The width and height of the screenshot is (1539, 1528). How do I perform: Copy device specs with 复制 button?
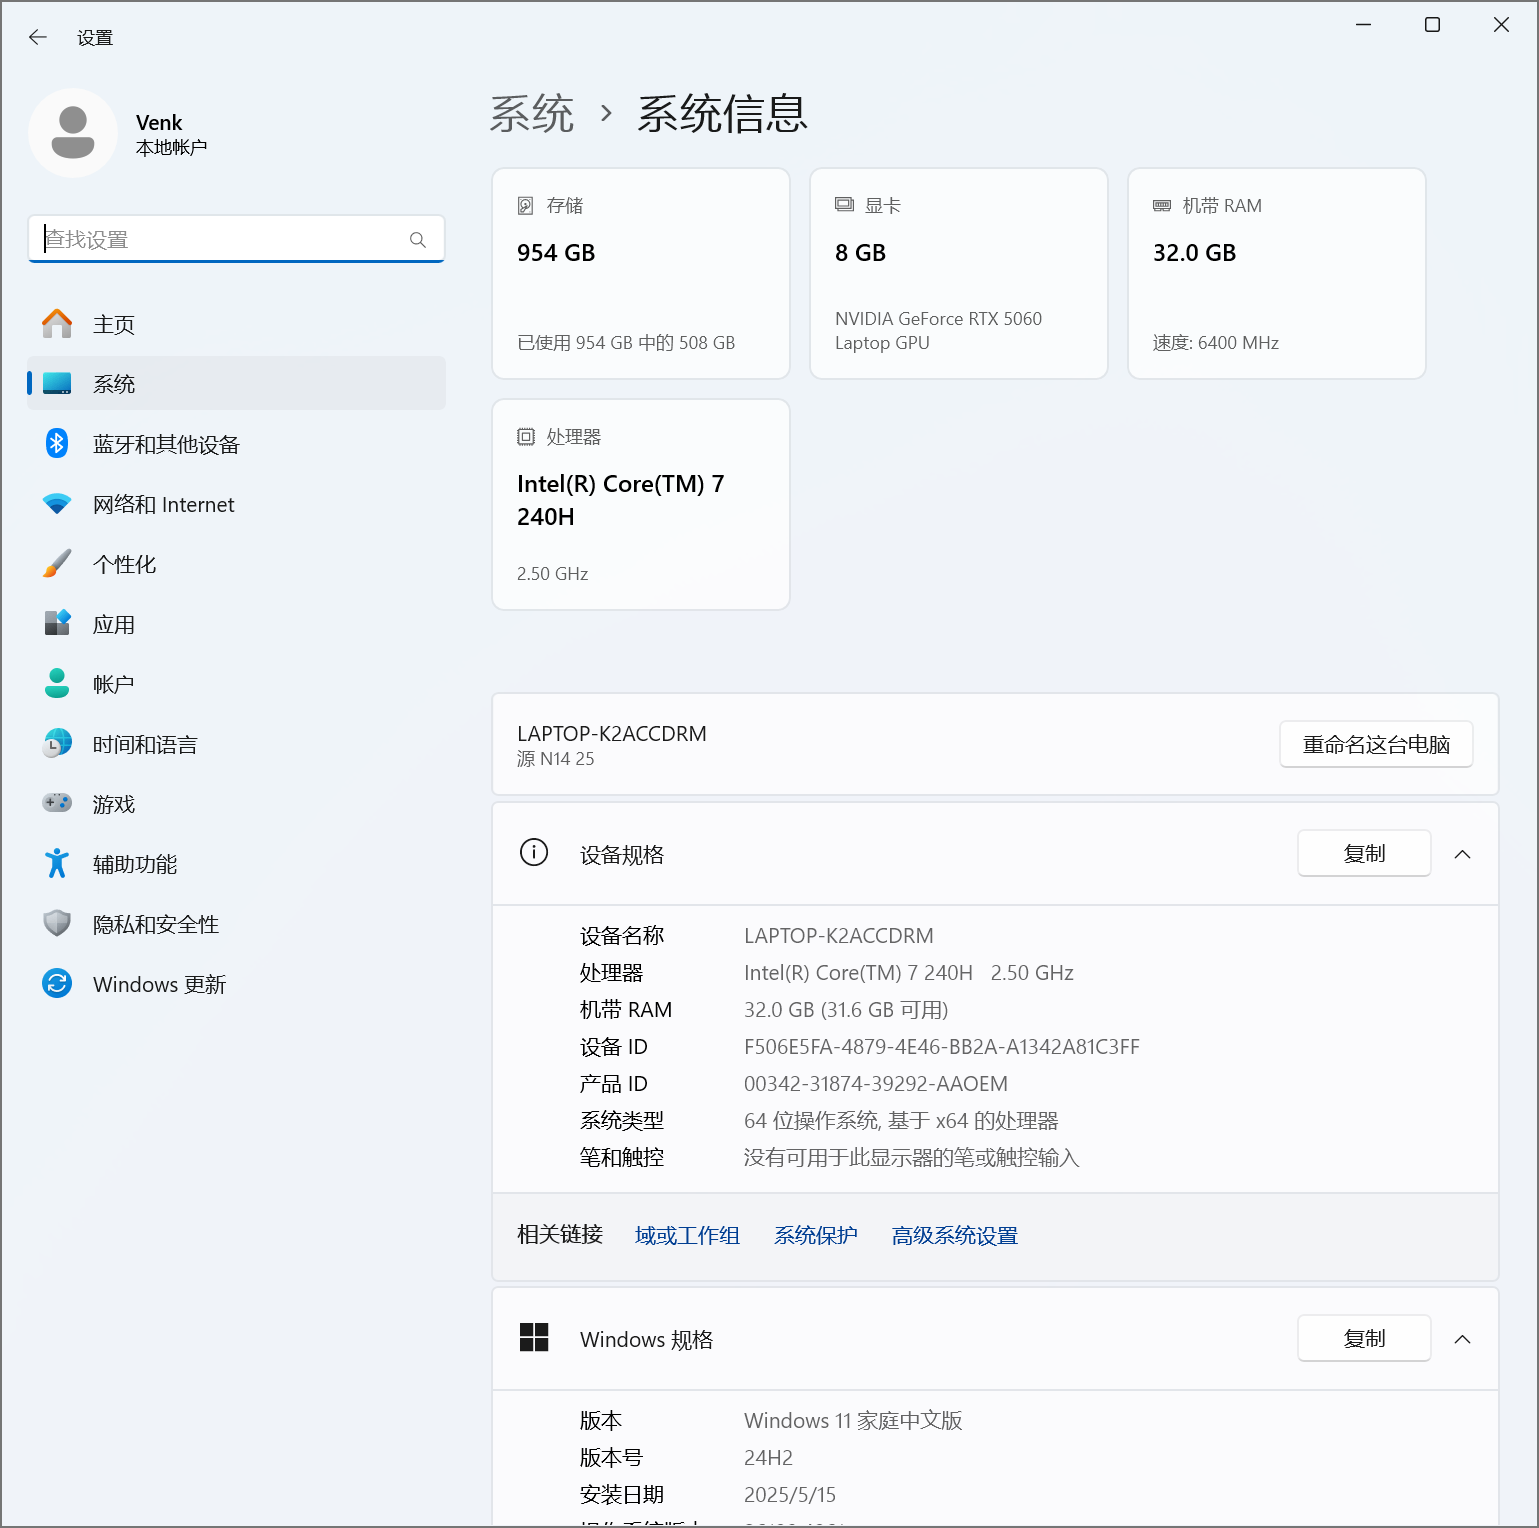pos(1363,854)
